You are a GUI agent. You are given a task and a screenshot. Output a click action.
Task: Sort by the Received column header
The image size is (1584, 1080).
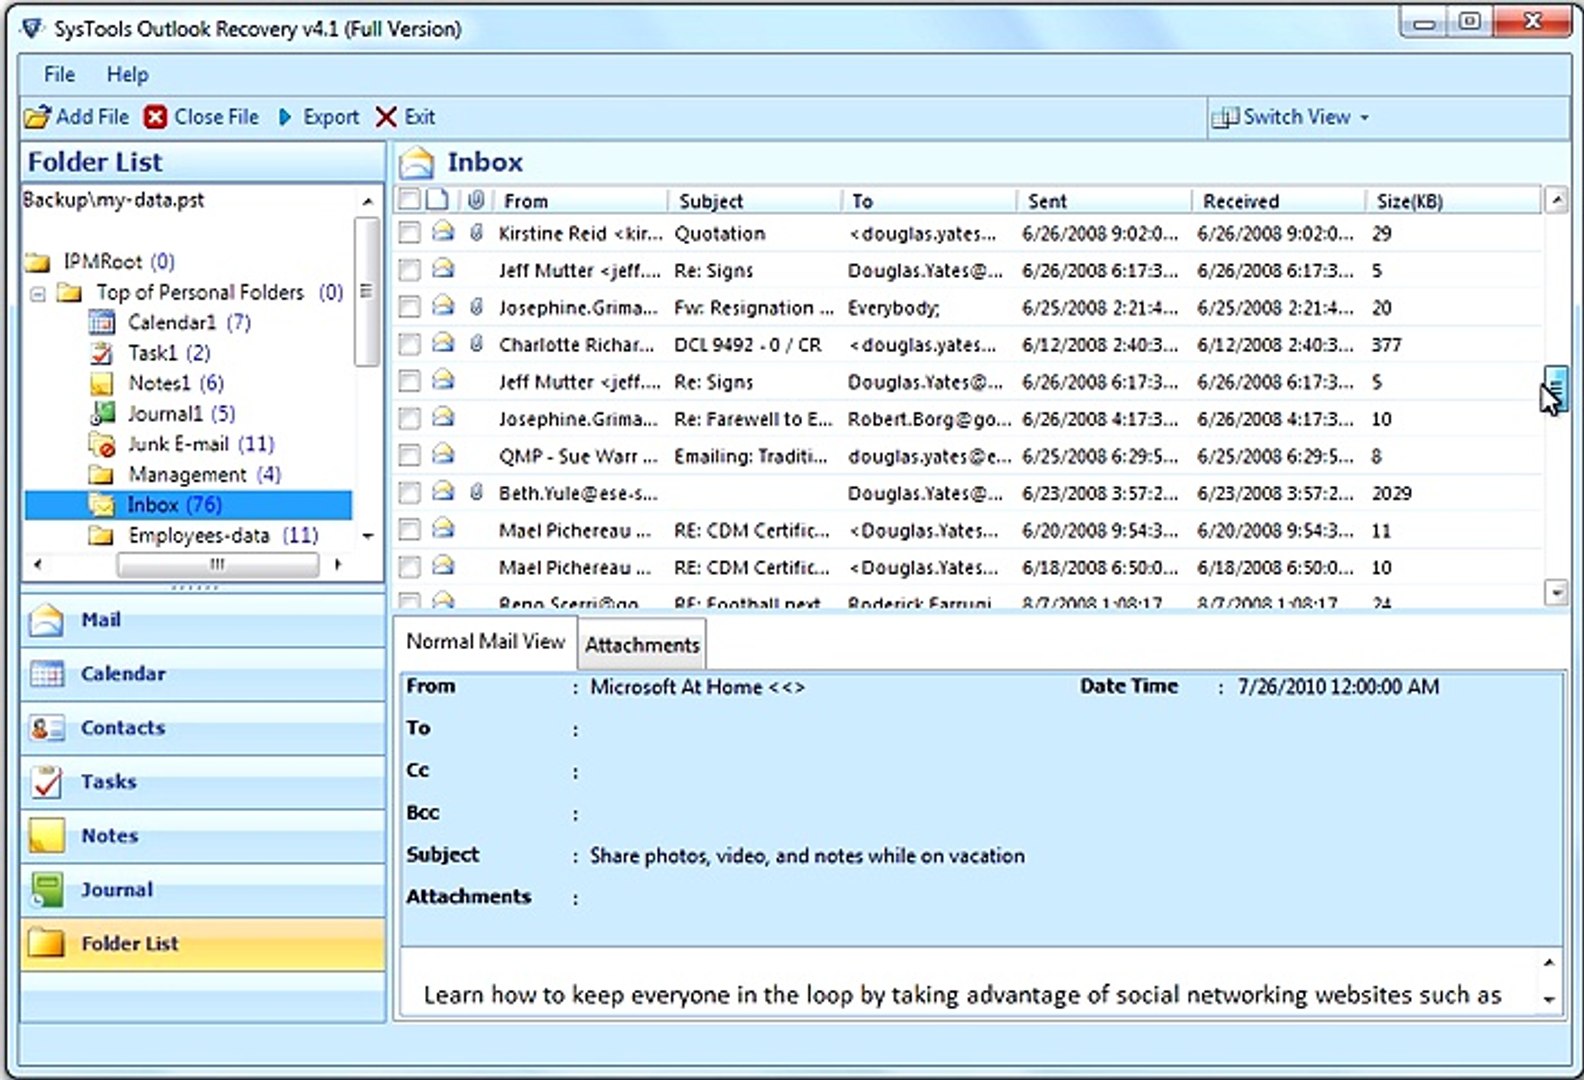pos(1277,201)
